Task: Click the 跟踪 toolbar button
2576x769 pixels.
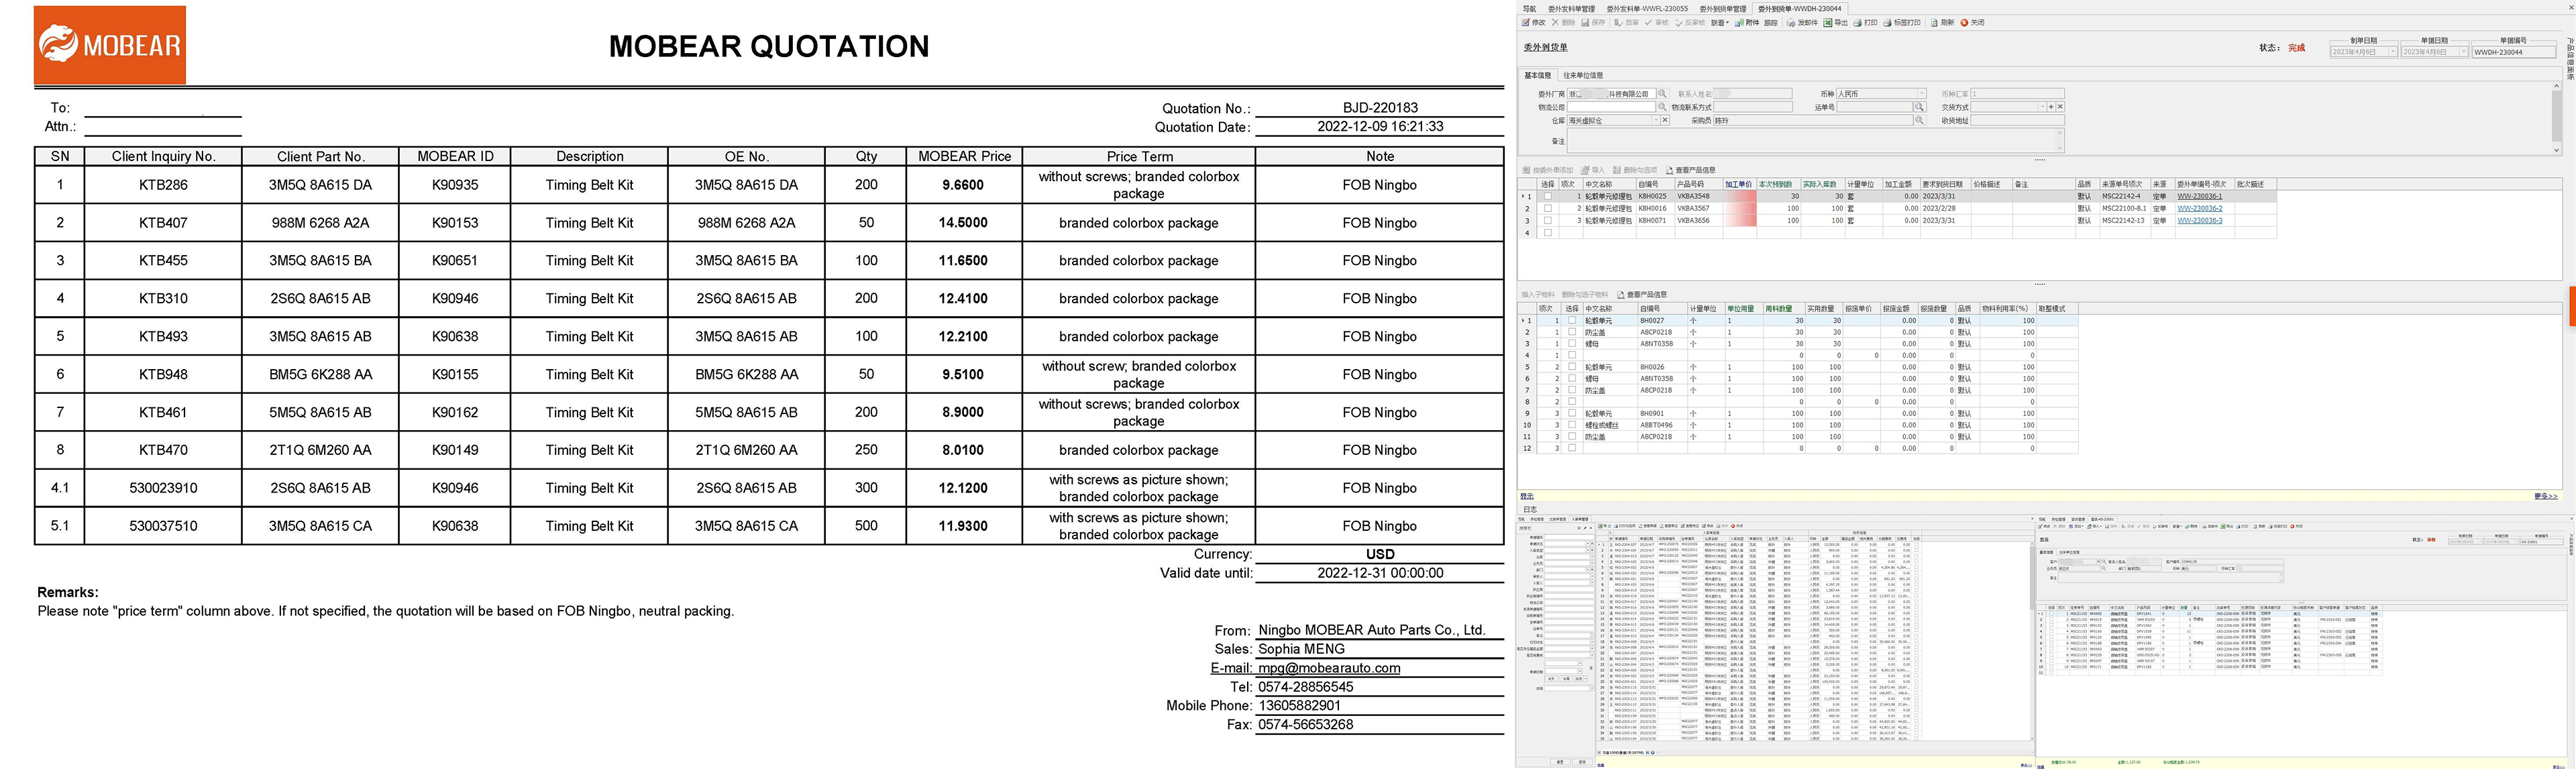Action: tap(1771, 23)
